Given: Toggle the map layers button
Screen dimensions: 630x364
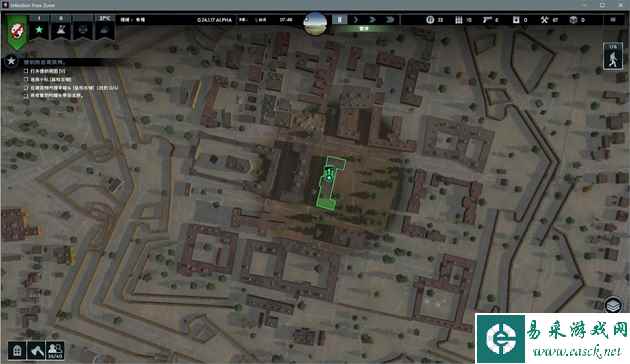Looking at the screenshot, I should tap(613, 305).
